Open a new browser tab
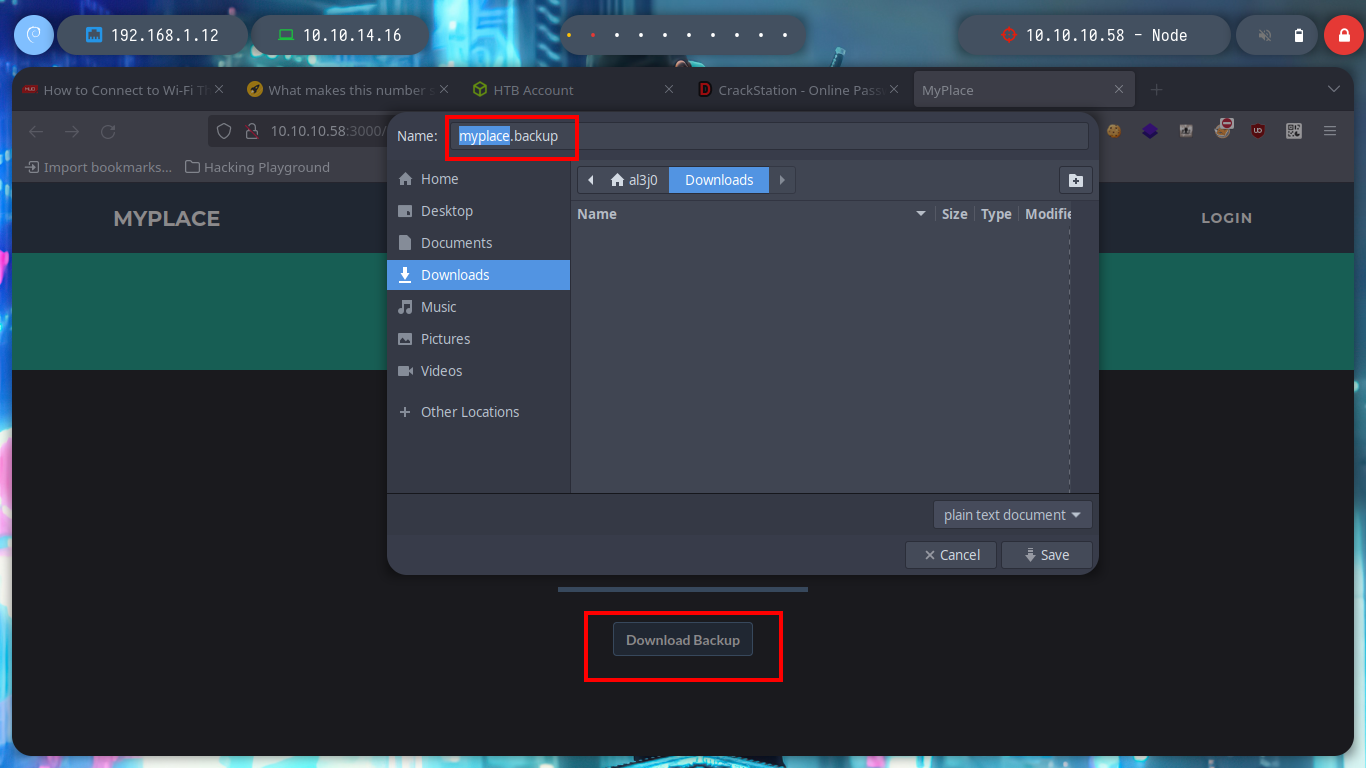 pyautogui.click(x=1157, y=90)
